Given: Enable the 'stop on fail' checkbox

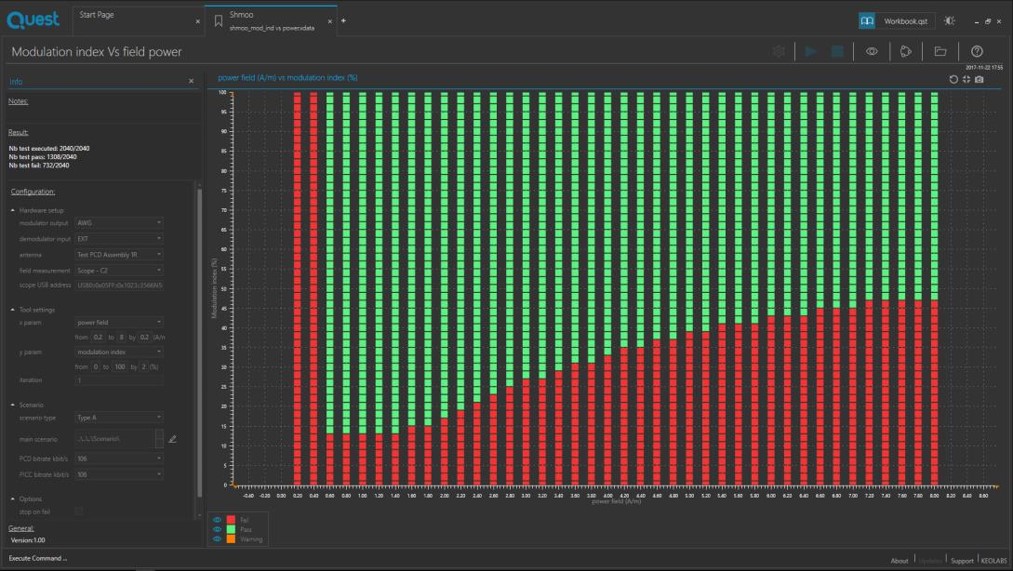Looking at the screenshot, I should [79, 512].
